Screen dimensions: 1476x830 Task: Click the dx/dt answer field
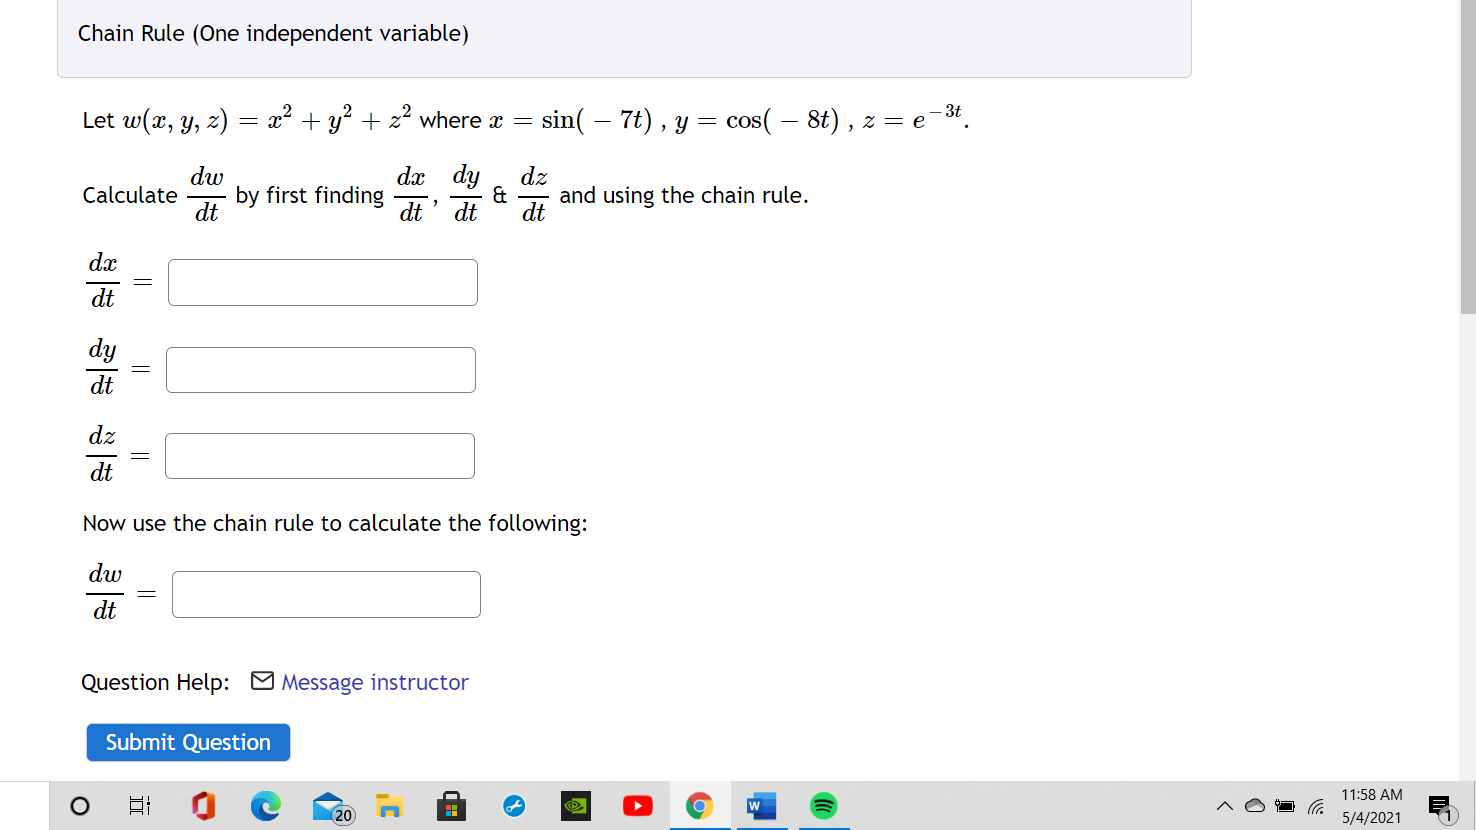[322, 282]
